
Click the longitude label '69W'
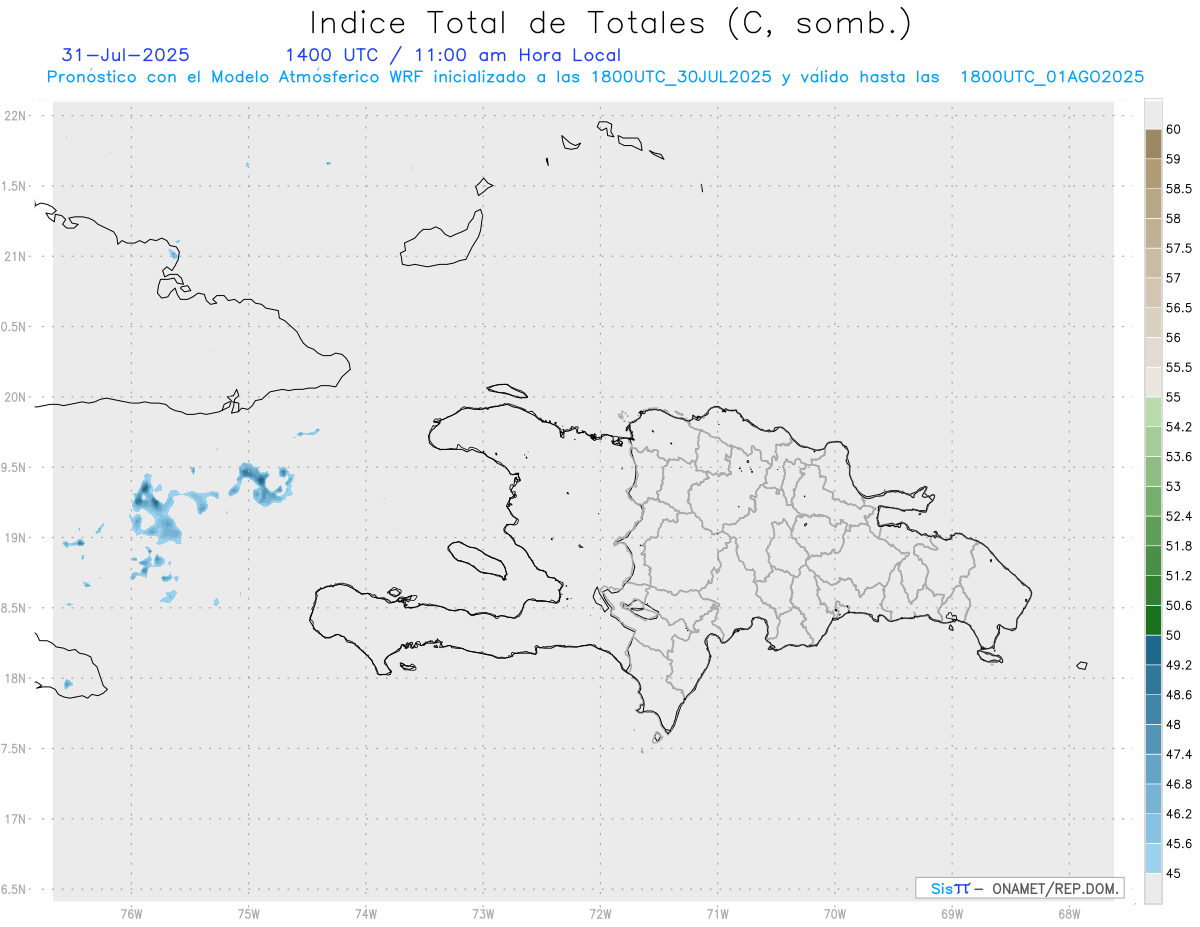pyautogui.click(x=952, y=914)
